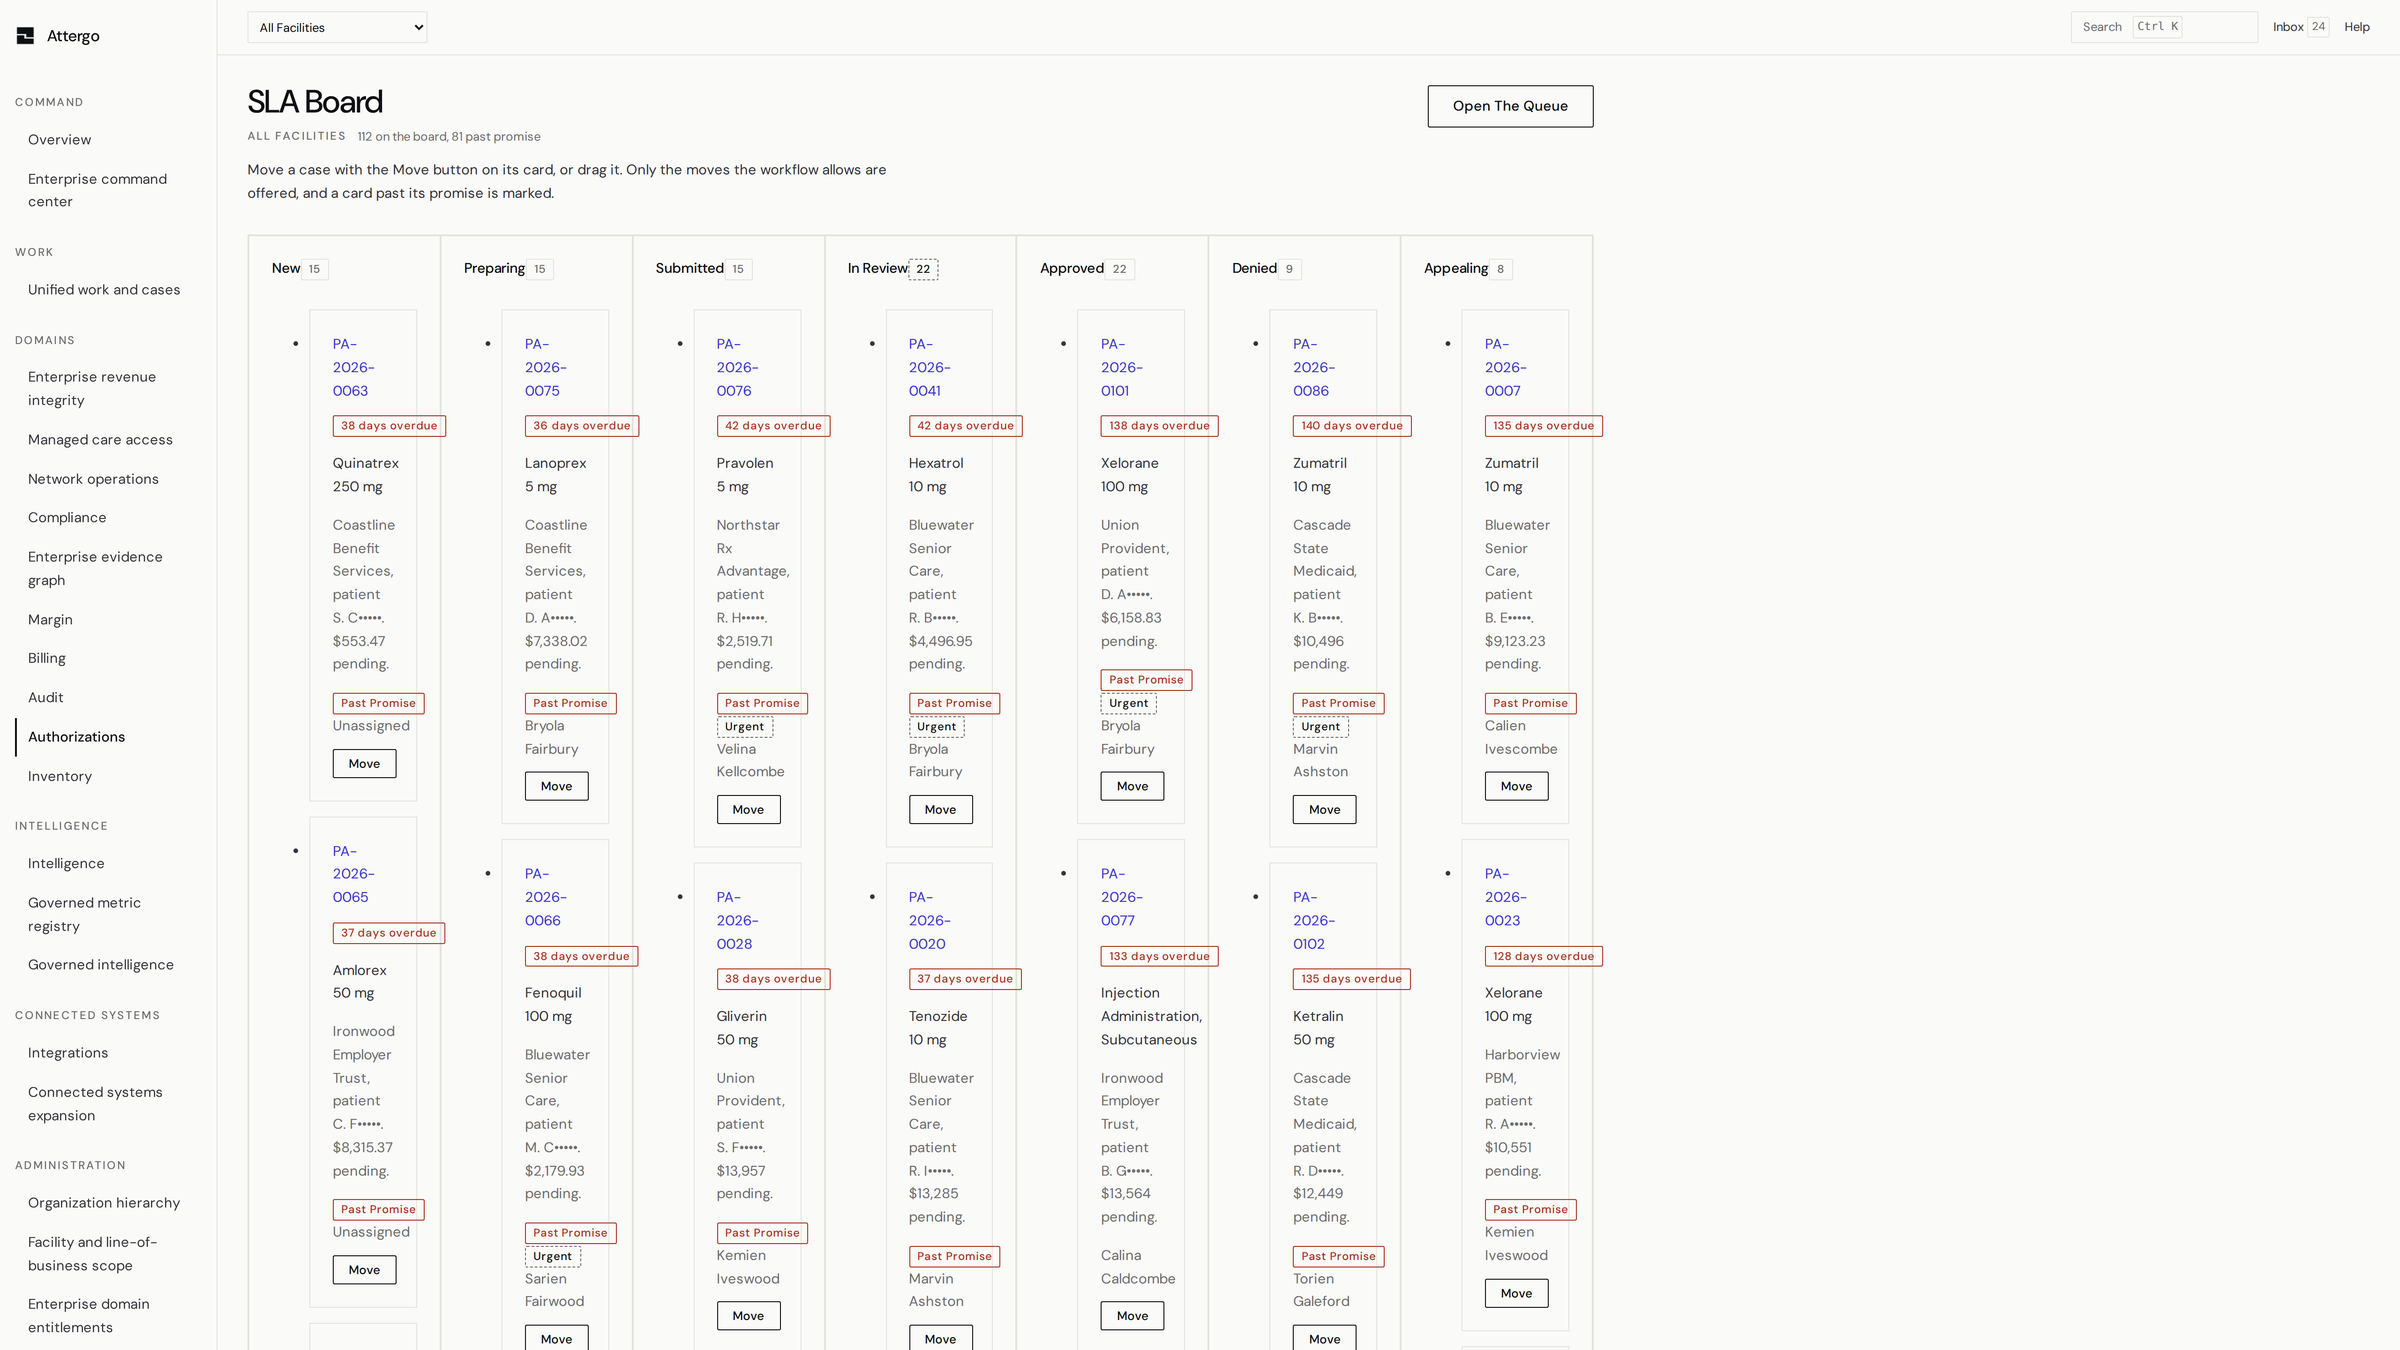Open case PA-2026-0075
This screenshot has width=2400, height=1350.
[546, 367]
